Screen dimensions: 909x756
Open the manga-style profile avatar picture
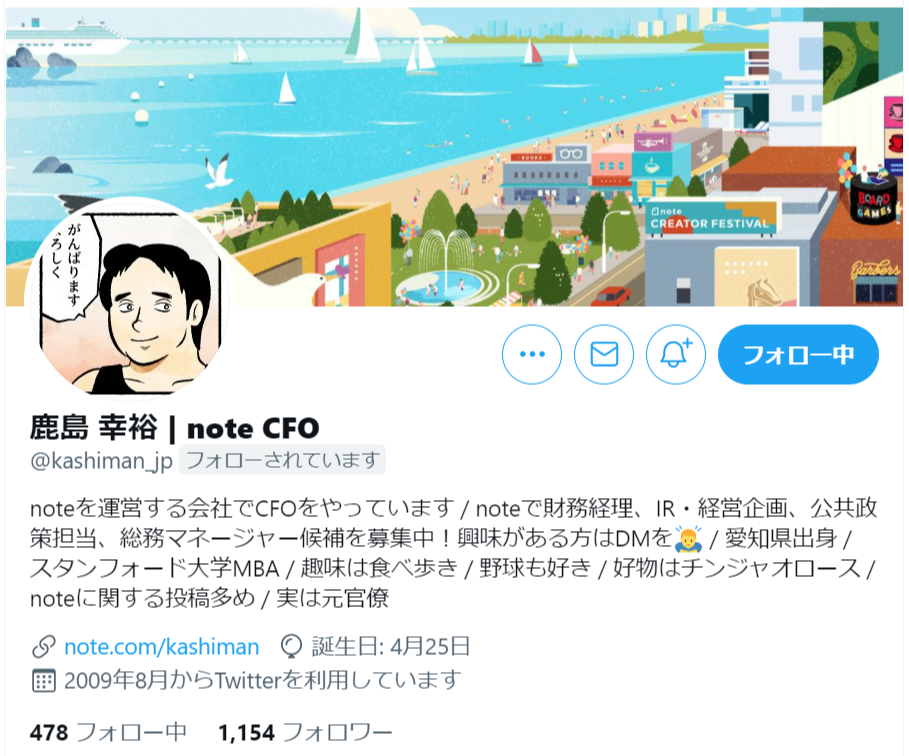(130, 300)
